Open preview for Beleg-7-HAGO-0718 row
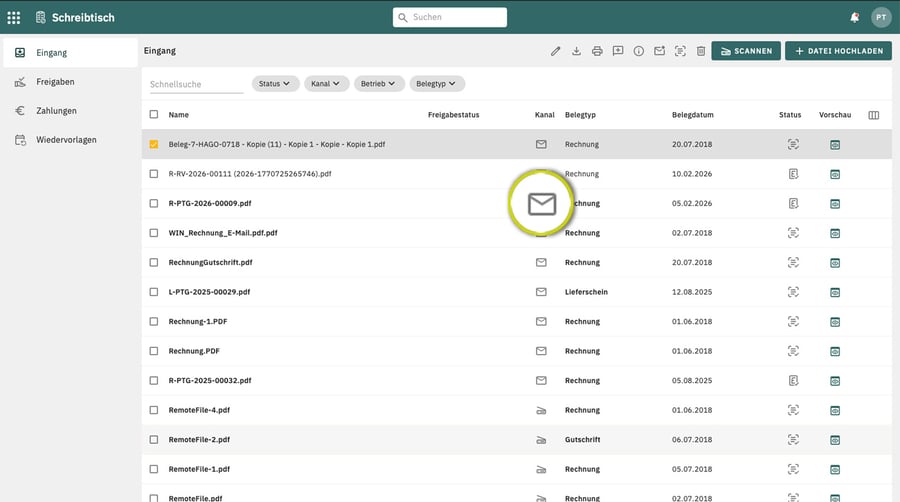 [835, 145]
